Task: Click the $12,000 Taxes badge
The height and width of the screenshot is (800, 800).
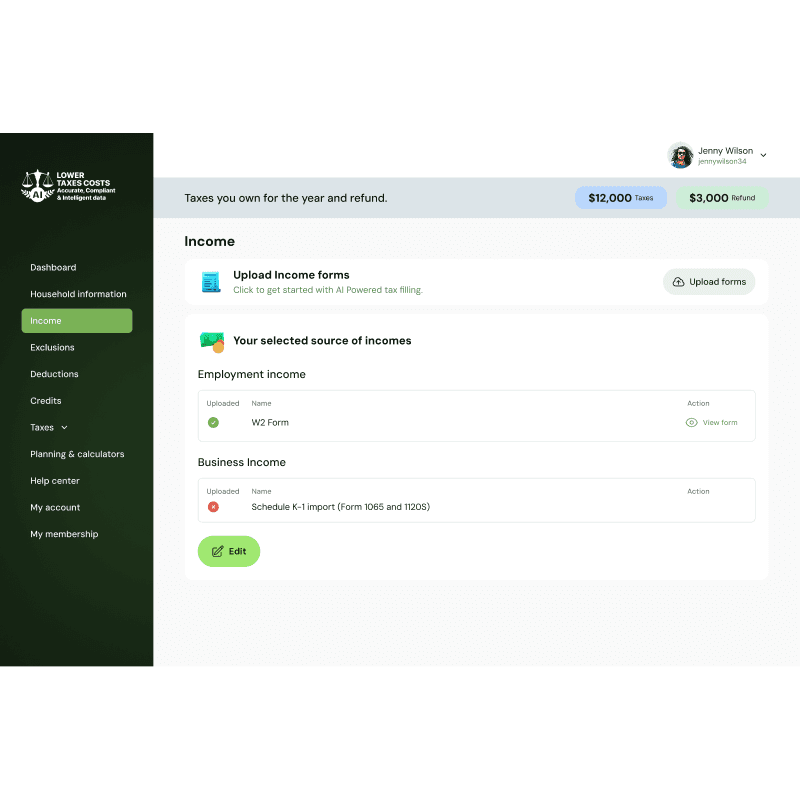Action: pyautogui.click(x=621, y=198)
